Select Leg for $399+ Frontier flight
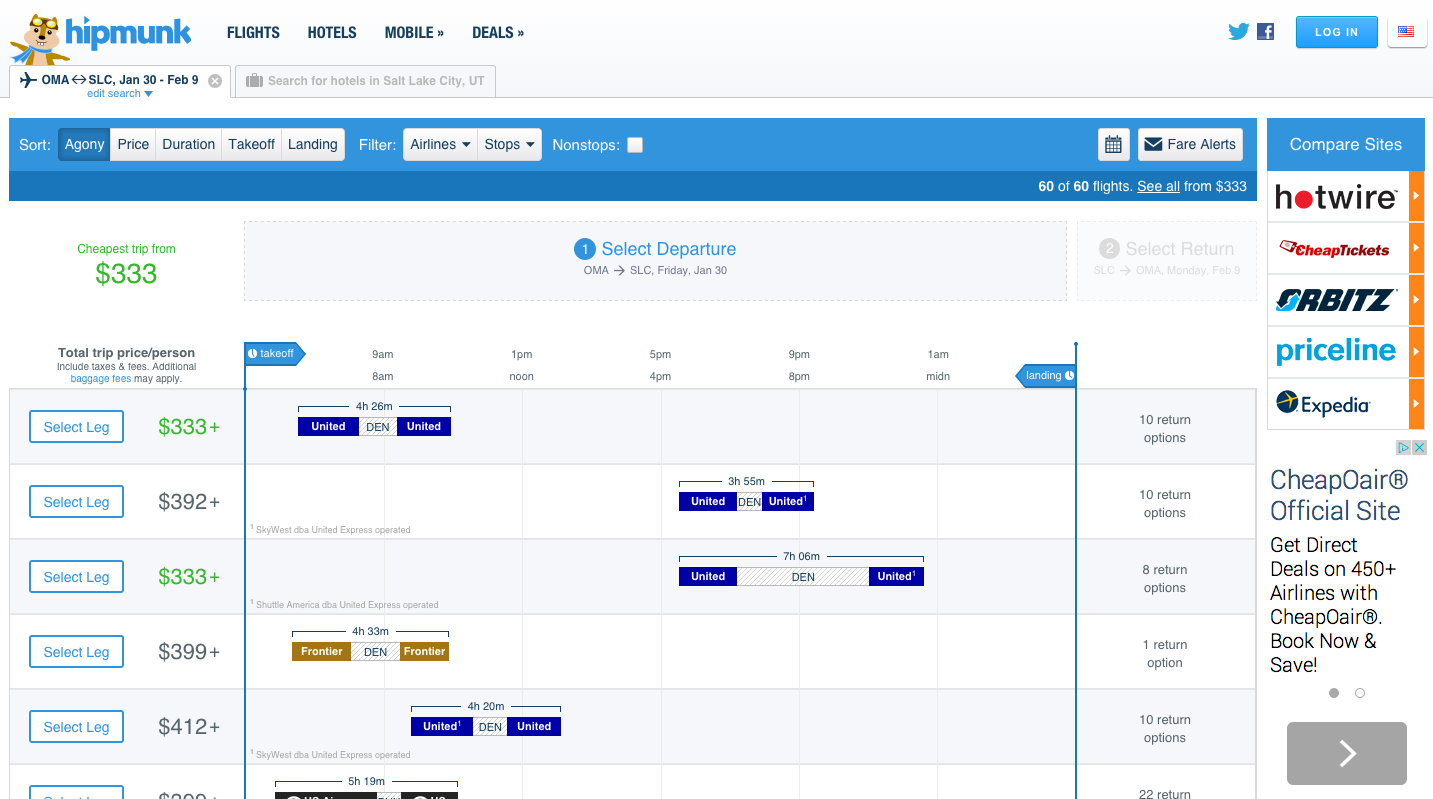Screen dimensions: 1433x799 76,652
